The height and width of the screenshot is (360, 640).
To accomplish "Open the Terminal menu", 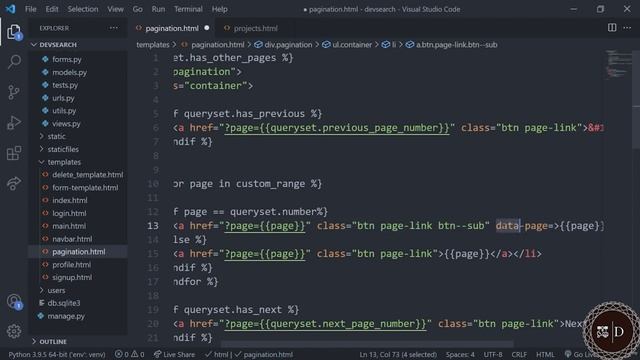I will click(188, 9).
